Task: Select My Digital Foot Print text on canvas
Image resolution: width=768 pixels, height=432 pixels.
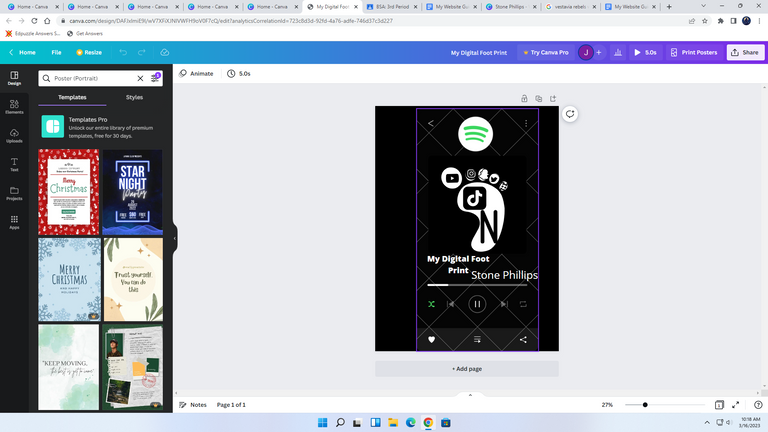Action: [x=458, y=264]
